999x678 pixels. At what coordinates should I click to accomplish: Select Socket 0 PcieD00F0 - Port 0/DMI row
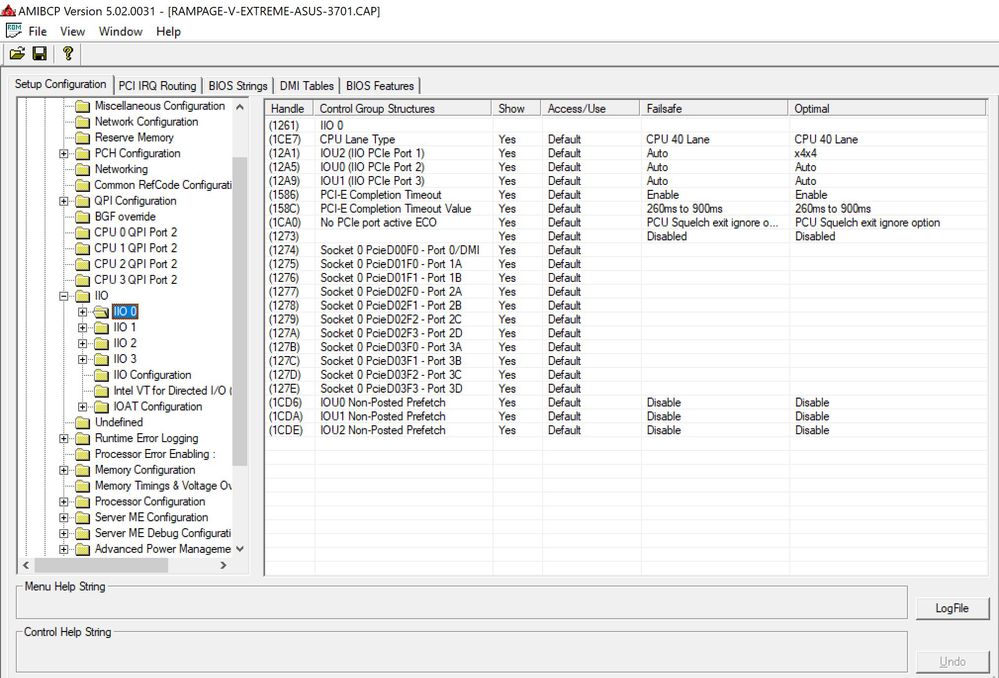(626, 250)
